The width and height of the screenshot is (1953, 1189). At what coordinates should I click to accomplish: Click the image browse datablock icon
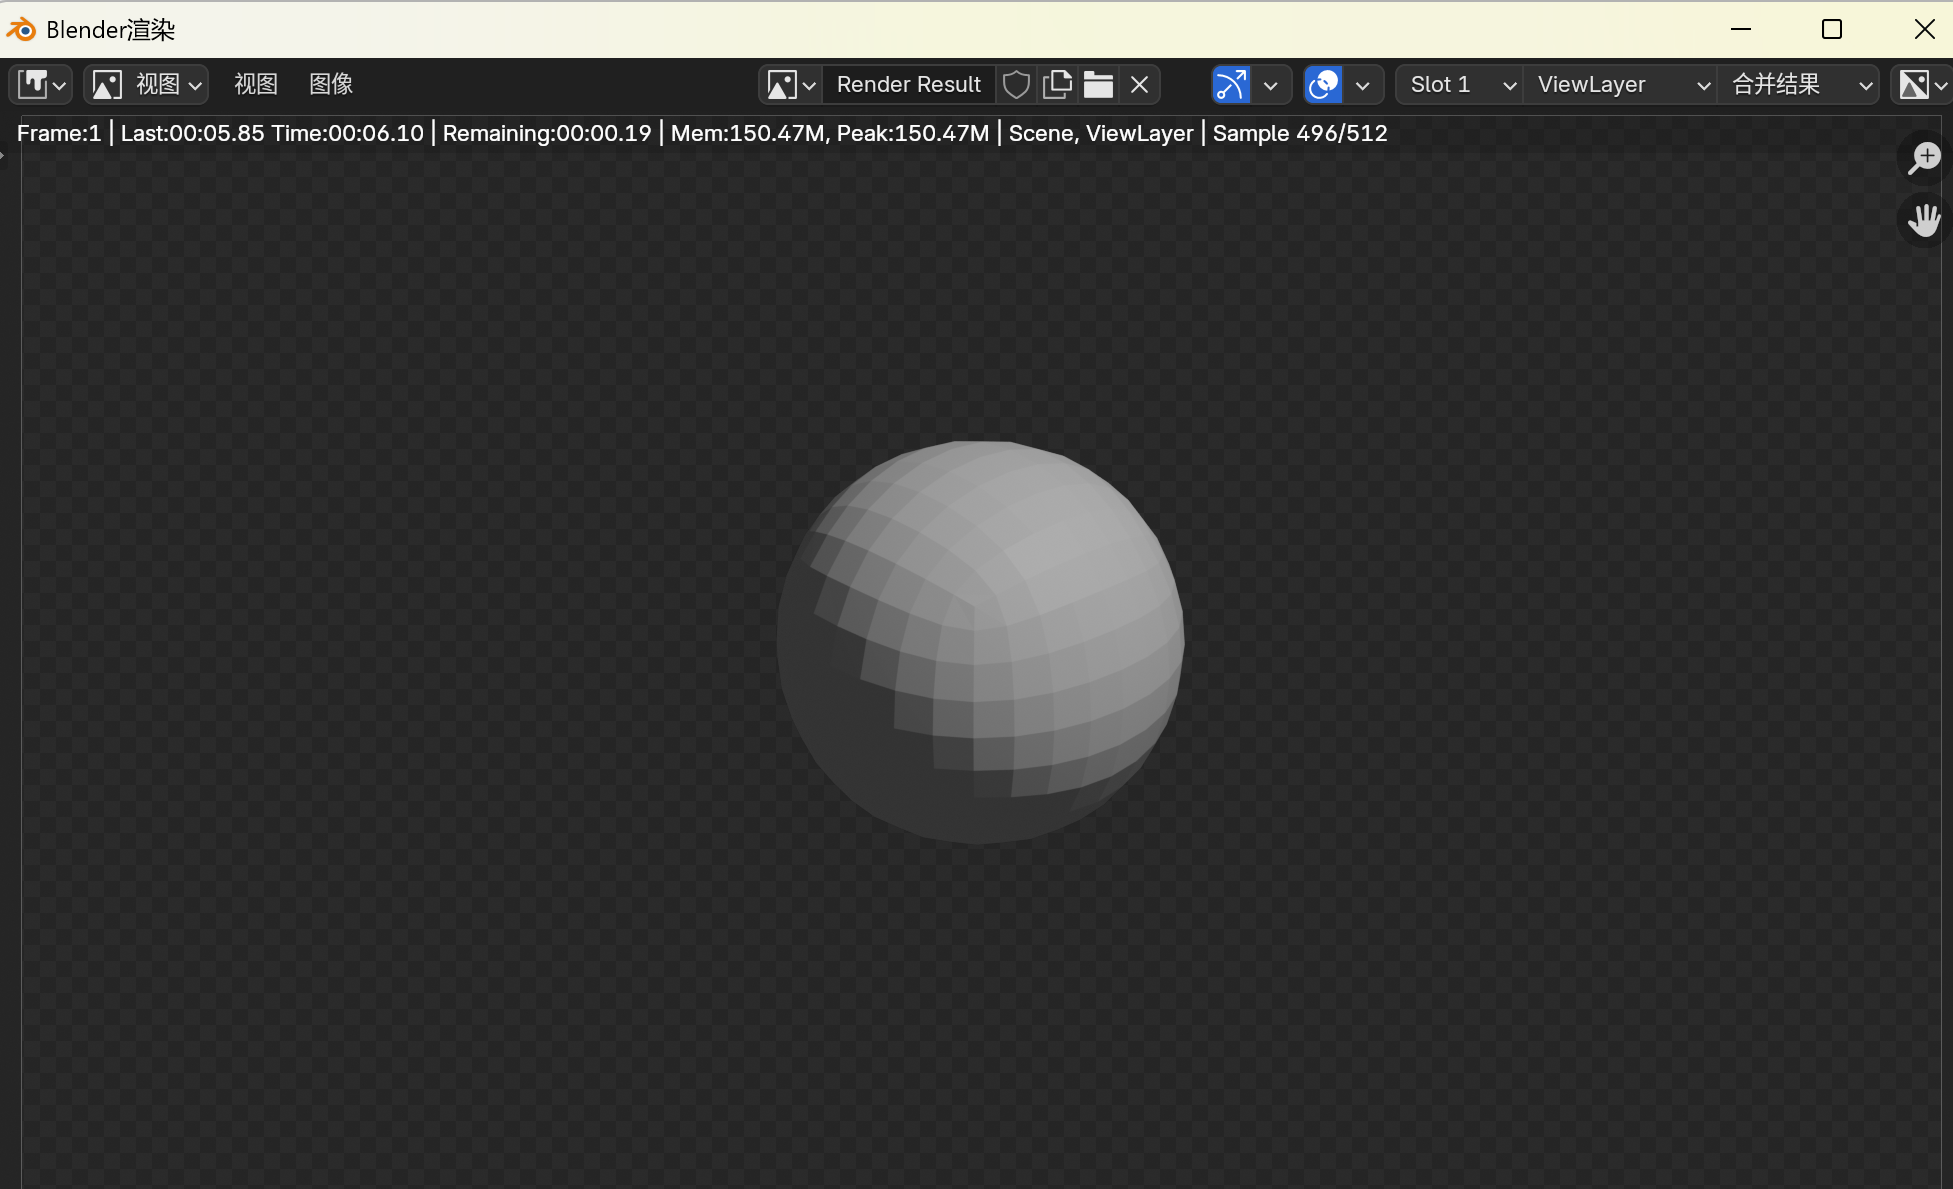tap(790, 85)
